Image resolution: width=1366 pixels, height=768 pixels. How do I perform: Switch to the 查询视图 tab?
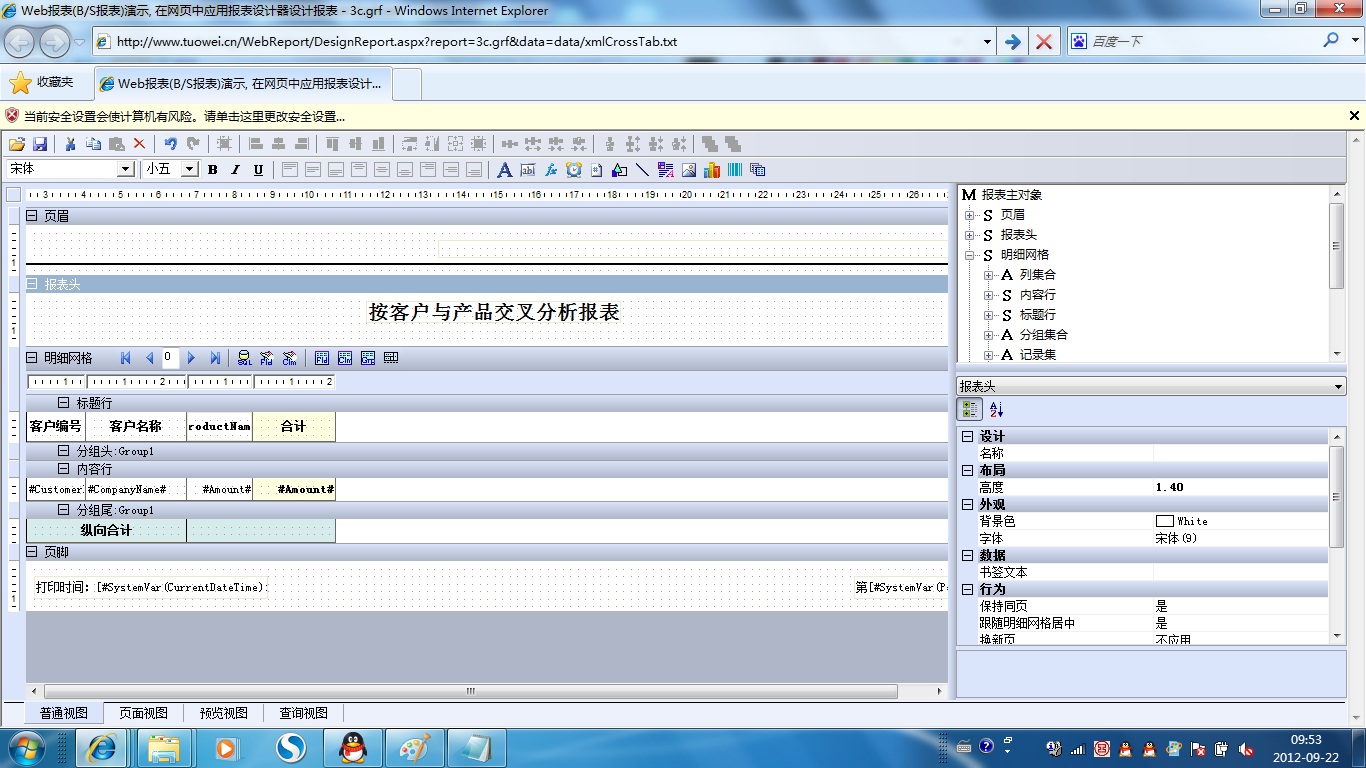click(303, 713)
